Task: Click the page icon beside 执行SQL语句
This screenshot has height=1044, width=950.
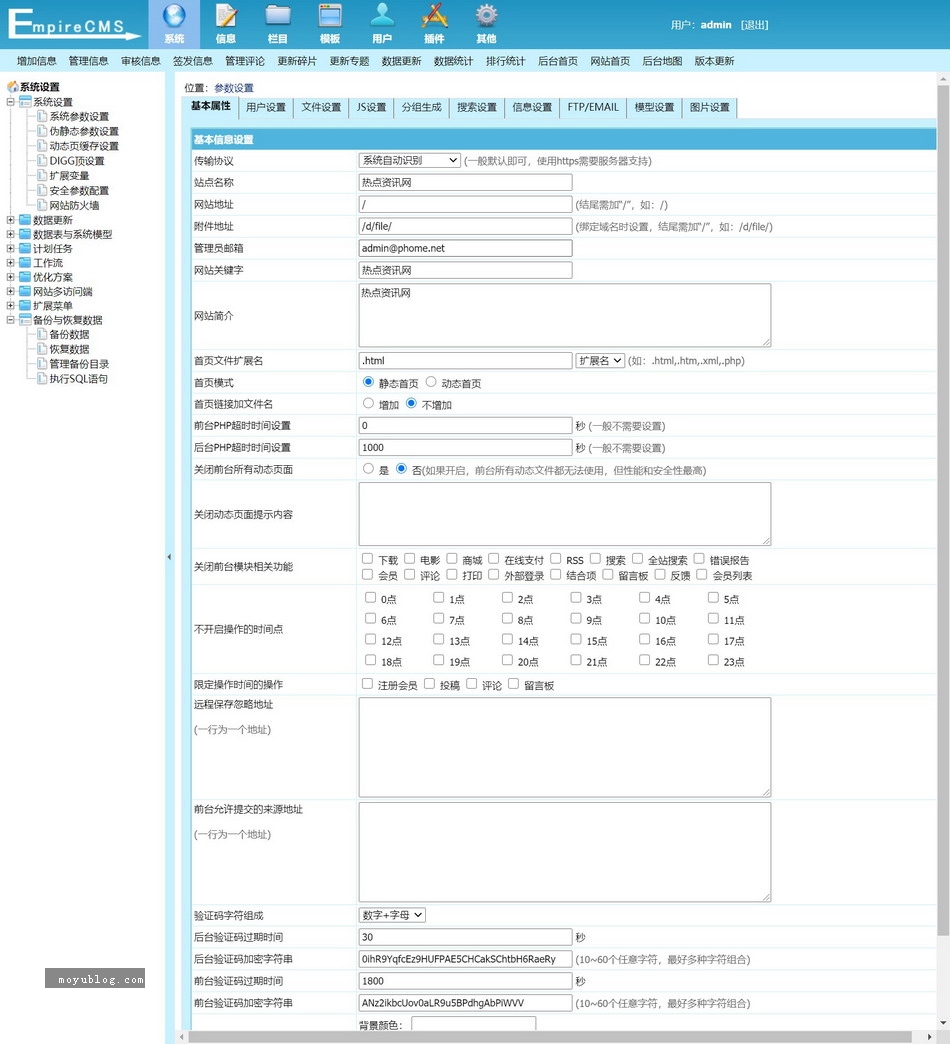Action: tap(42, 378)
